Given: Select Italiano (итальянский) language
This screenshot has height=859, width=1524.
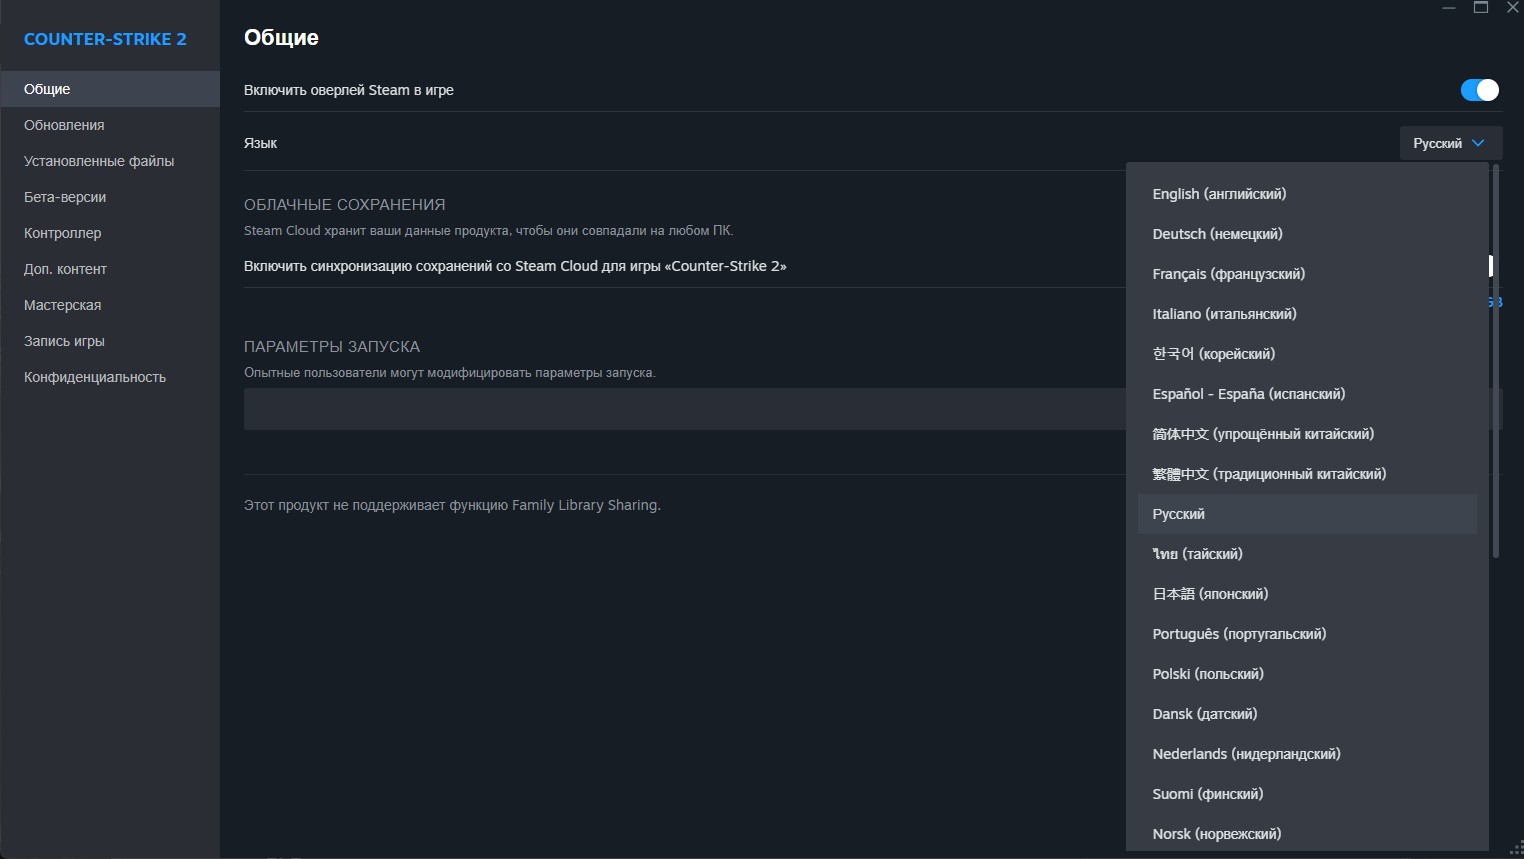Looking at the screenshot, I should click(x=1224, y=314).
